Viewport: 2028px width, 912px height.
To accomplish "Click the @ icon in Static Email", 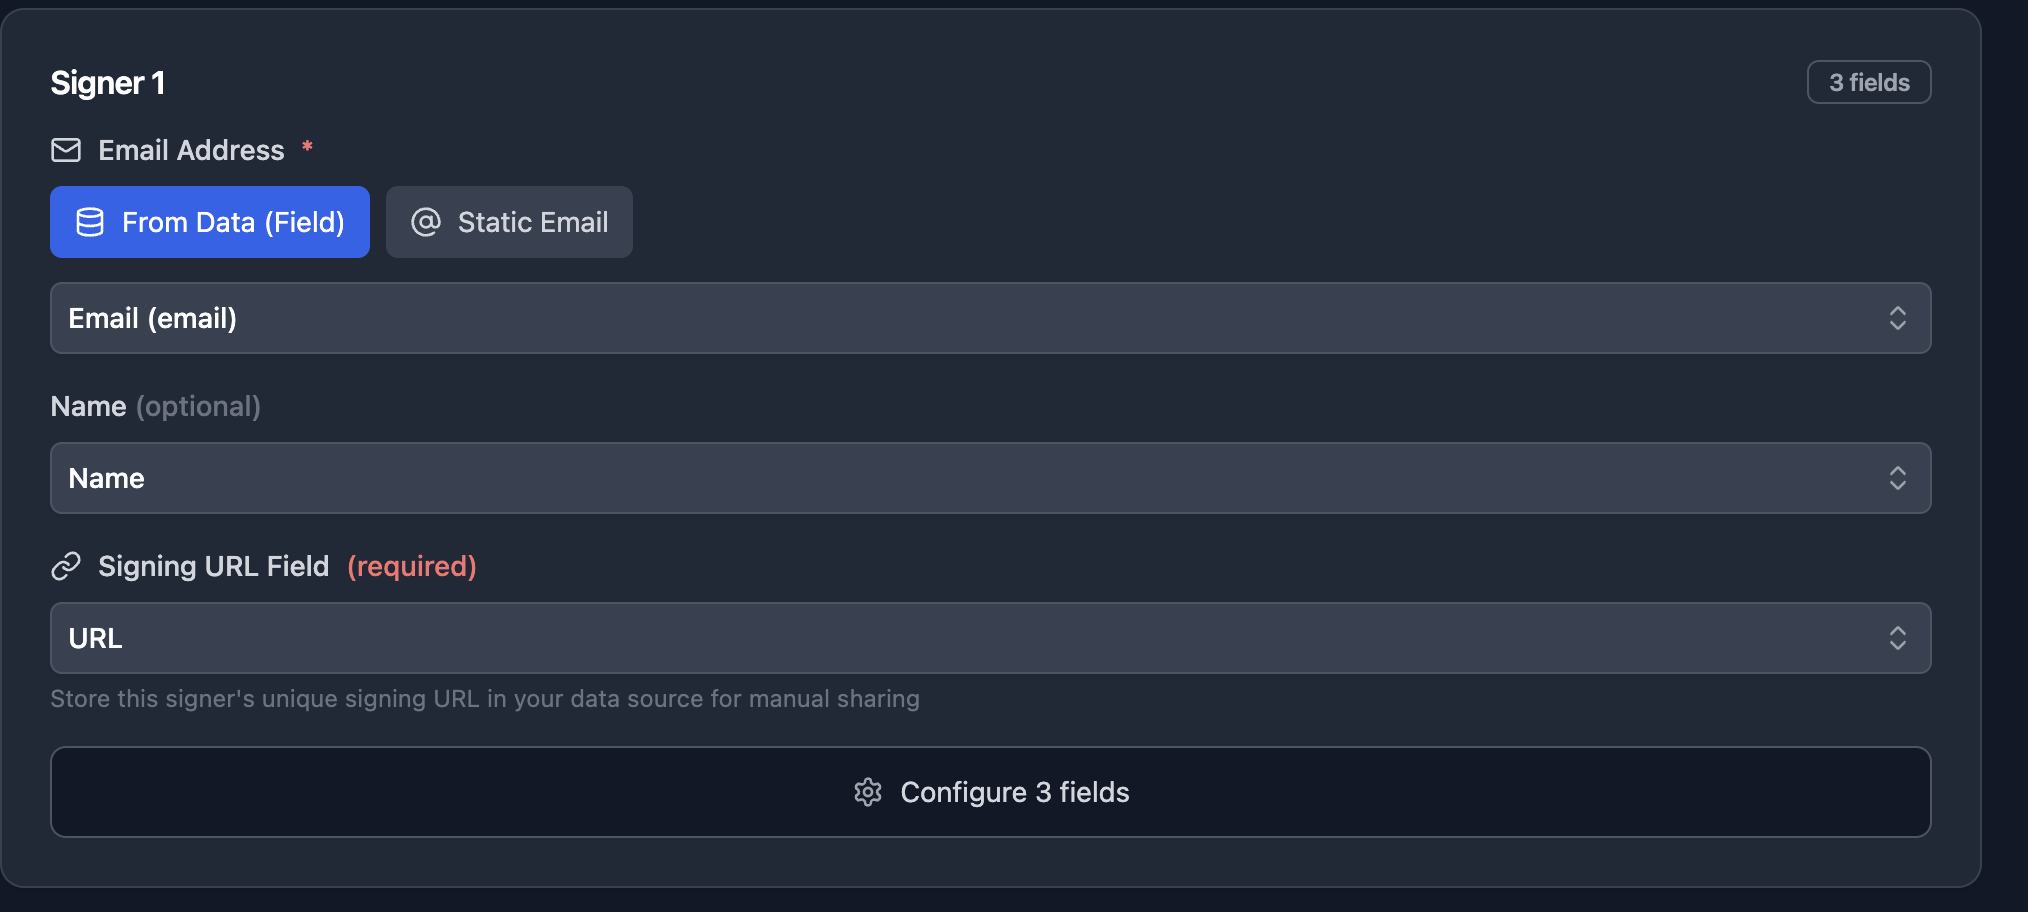I will pyautogui.click(x=426, y=222).
